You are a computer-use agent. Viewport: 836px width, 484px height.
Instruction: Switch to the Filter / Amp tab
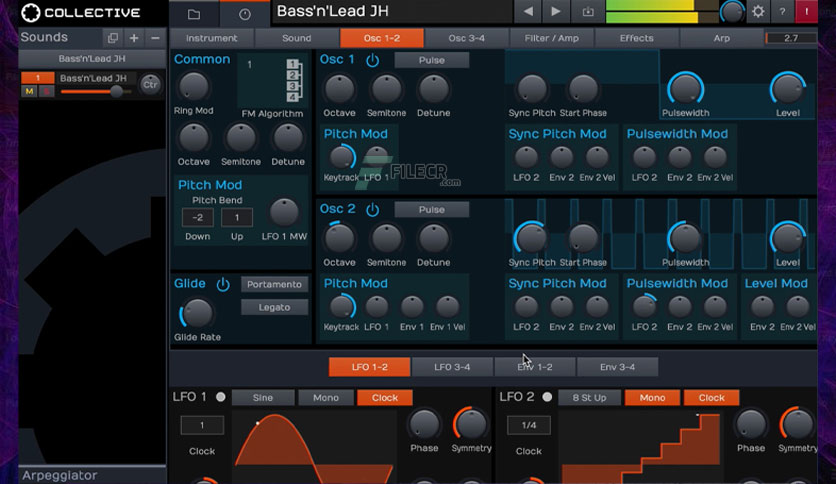coord(551,38)
